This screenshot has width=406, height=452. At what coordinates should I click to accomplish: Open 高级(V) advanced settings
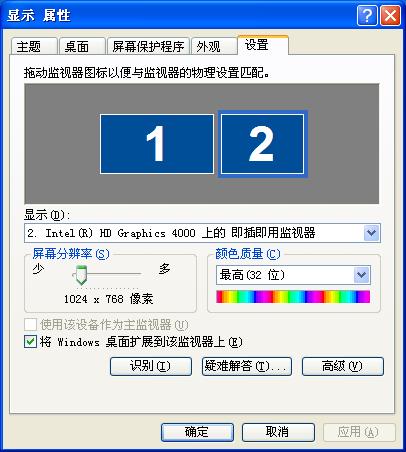click(343, 366)
